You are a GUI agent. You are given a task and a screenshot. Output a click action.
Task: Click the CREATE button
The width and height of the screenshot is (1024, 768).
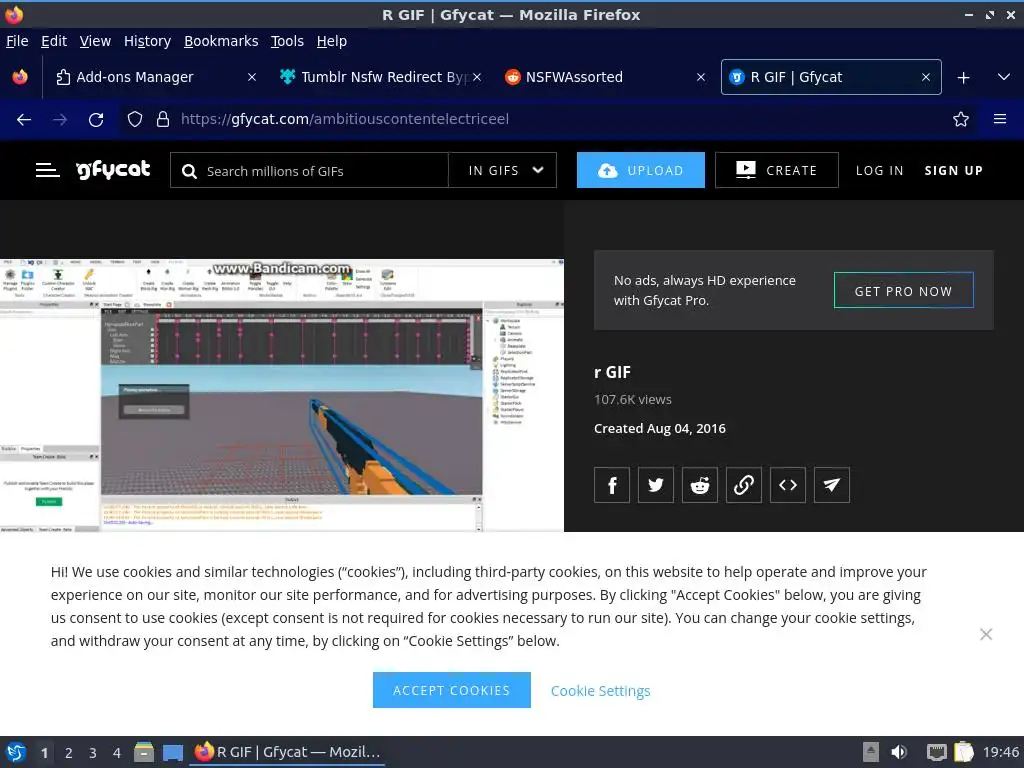[x=776, y=170]
